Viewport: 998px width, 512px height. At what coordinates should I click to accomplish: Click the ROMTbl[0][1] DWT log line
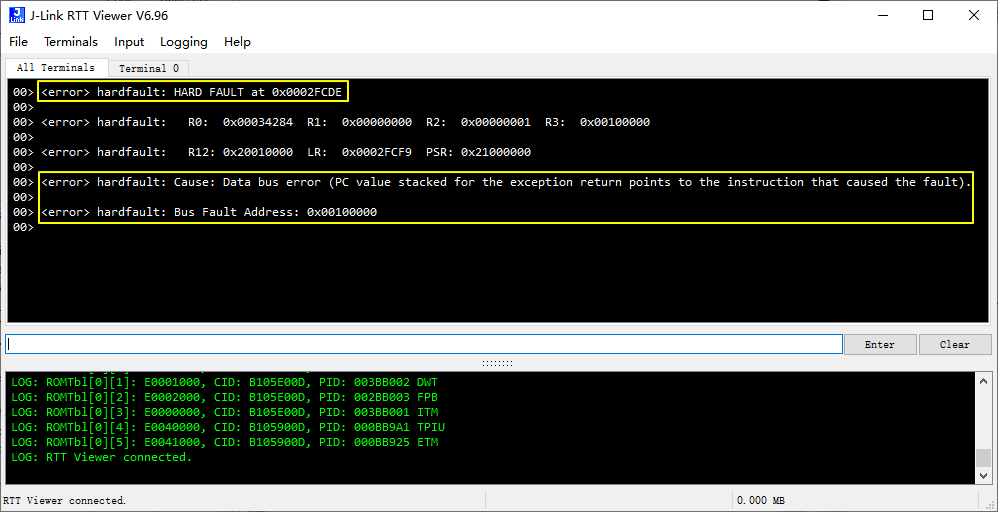pos(225,382)
